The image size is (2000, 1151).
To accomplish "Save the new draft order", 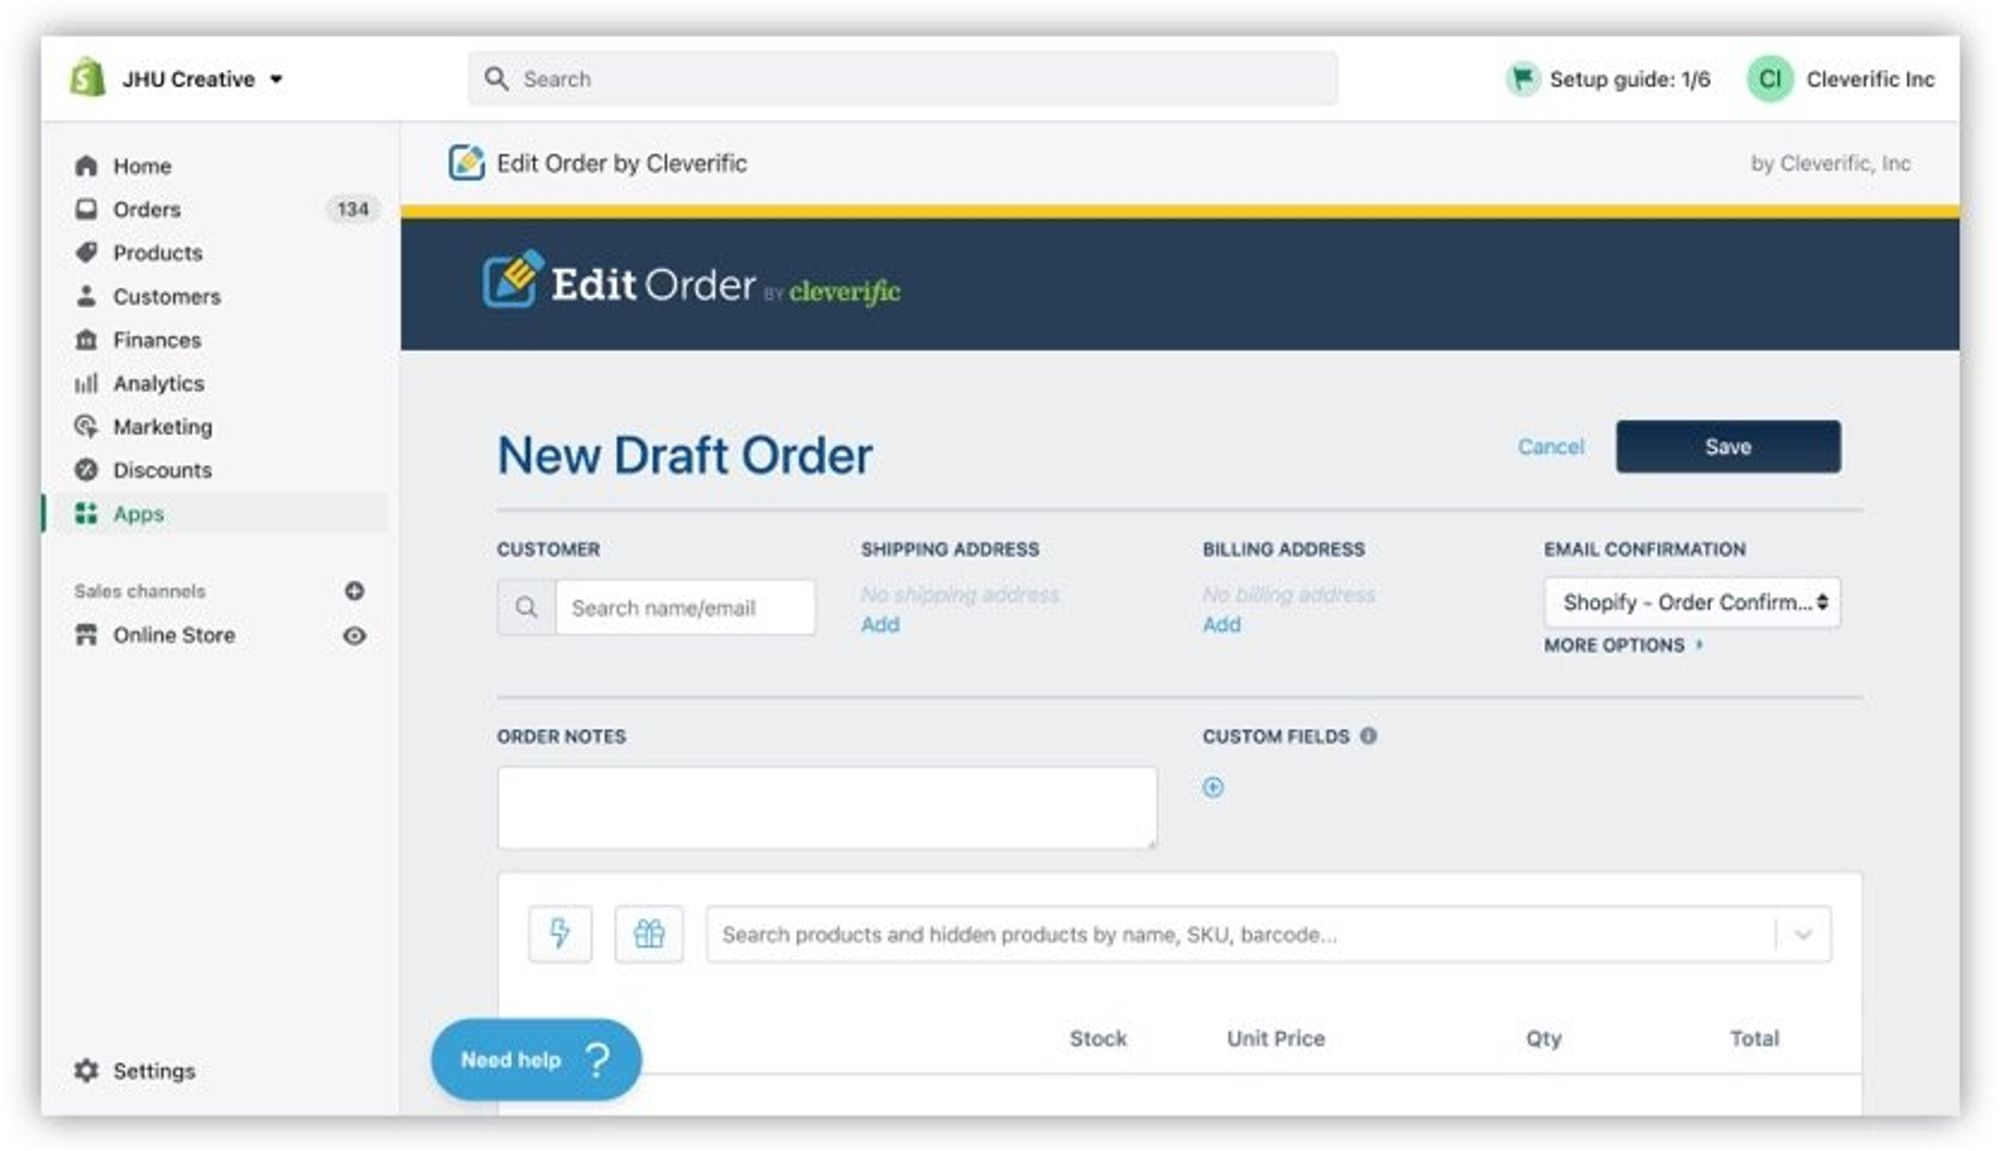I will click(1727, 446).
